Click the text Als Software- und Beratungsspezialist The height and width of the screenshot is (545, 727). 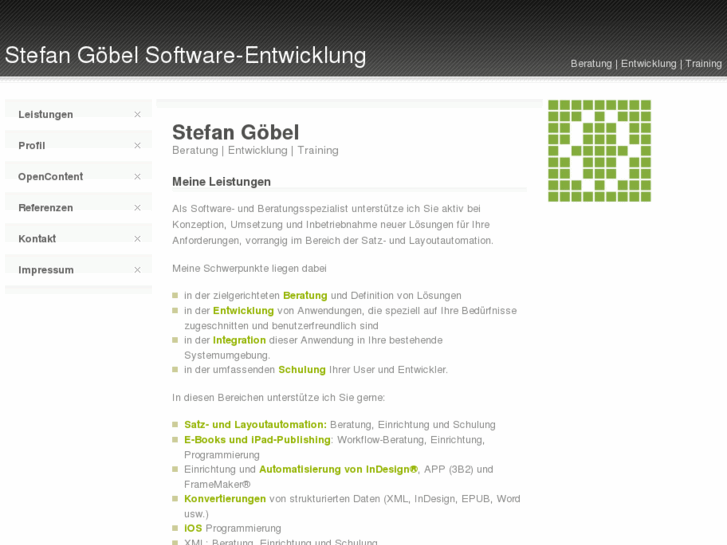pyautogui.click(x=260, y=209)
